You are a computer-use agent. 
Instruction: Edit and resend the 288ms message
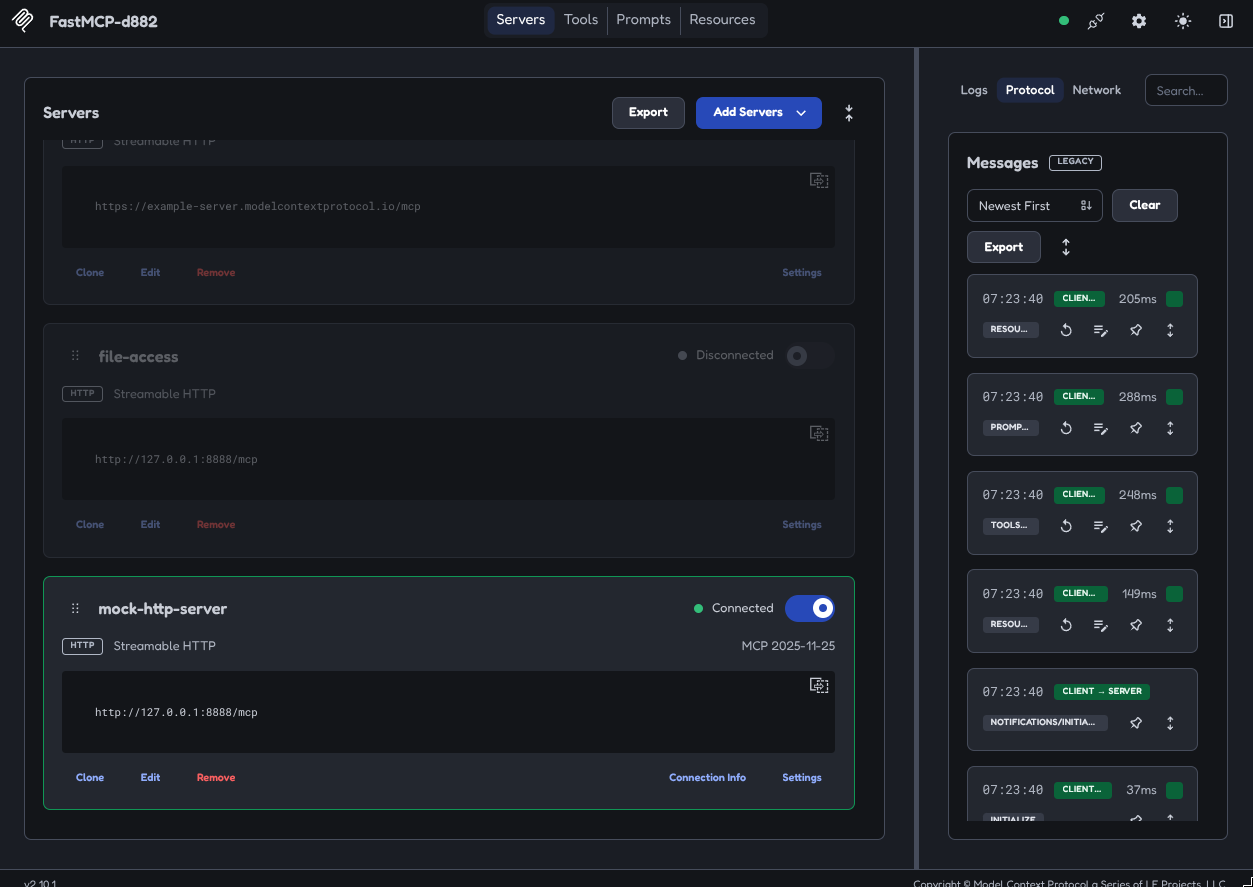pyautogui.click(x=1101, y=428)
